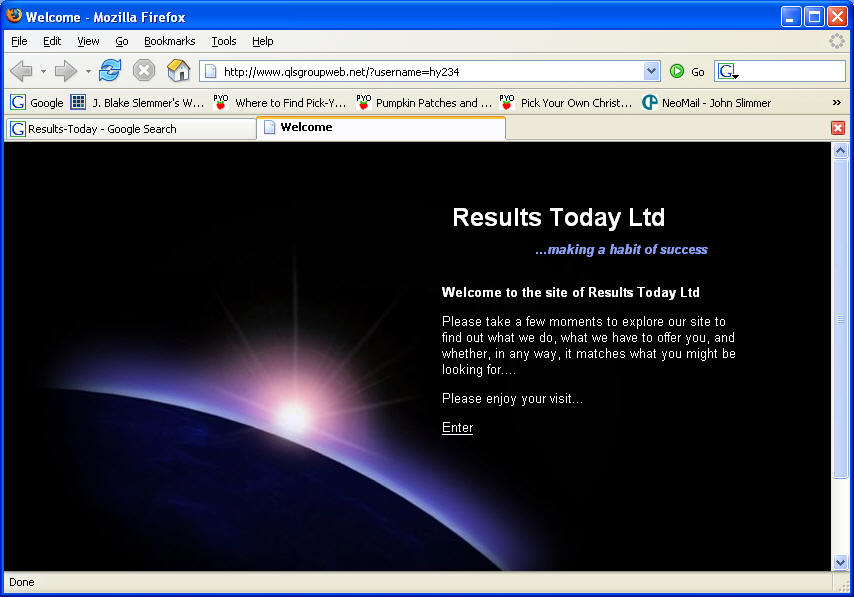
Task: Click the green Go button
Action: click(687, 71)
